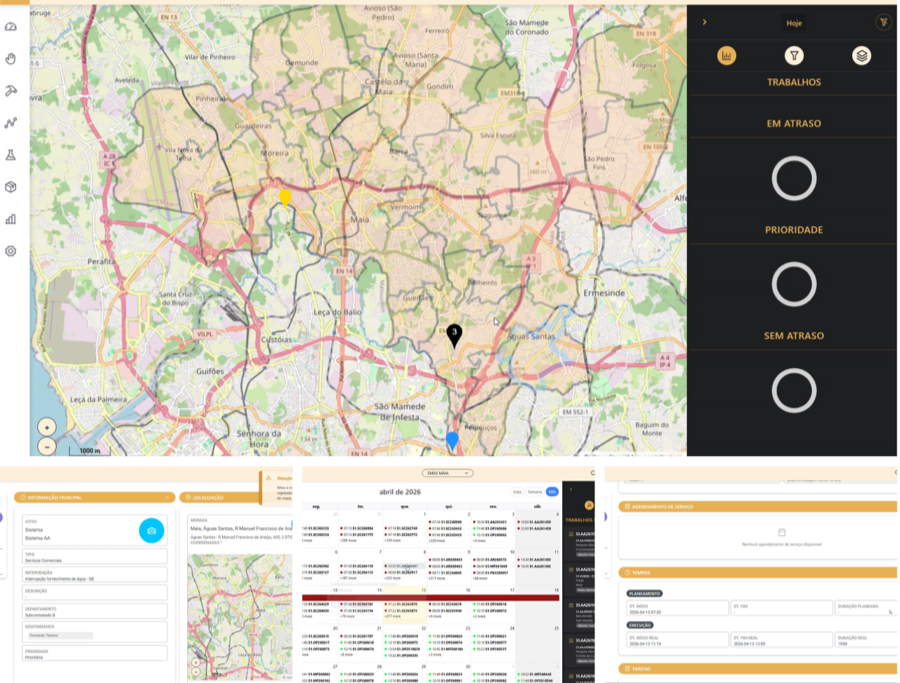Collapse the Informação Principal section chevron
Screen dimensions: 900x683
(x=166, y=498)
